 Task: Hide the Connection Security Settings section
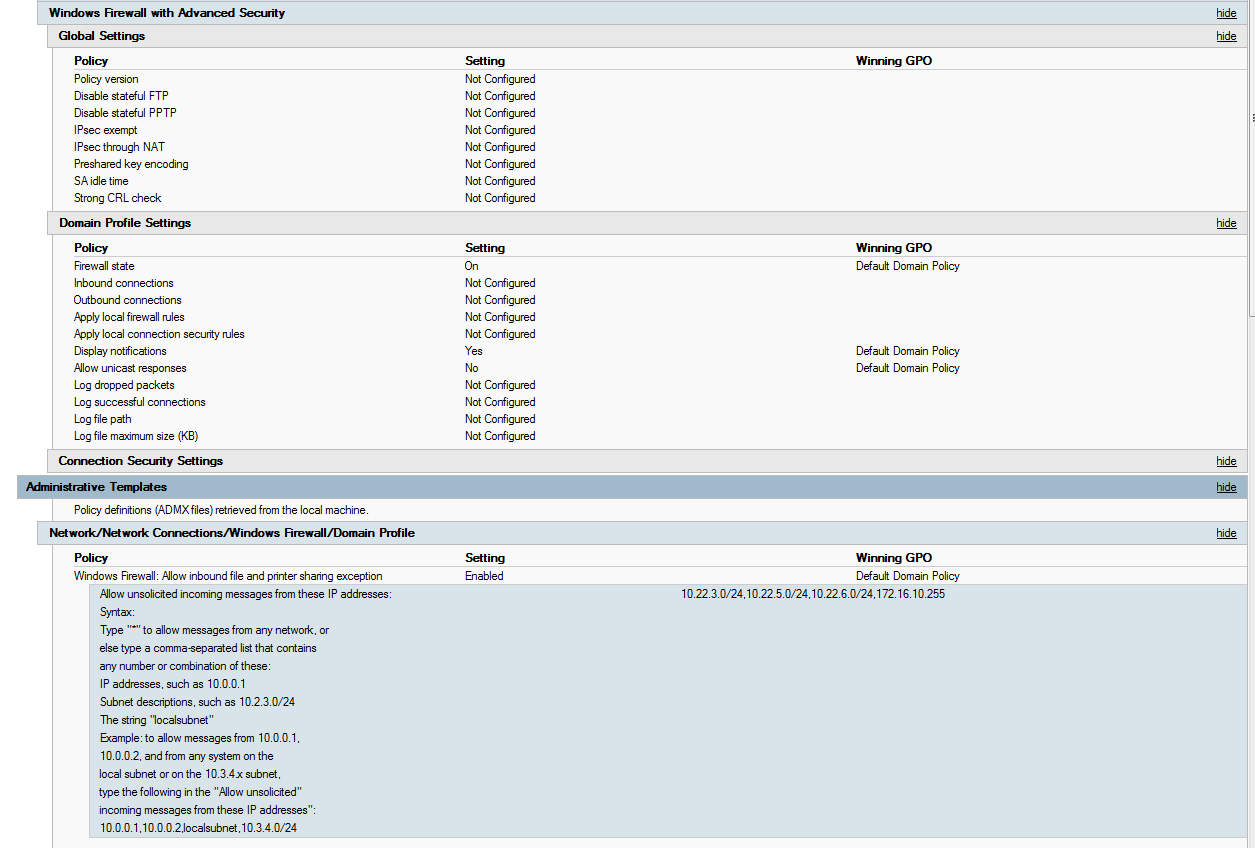coord(1226,460)
